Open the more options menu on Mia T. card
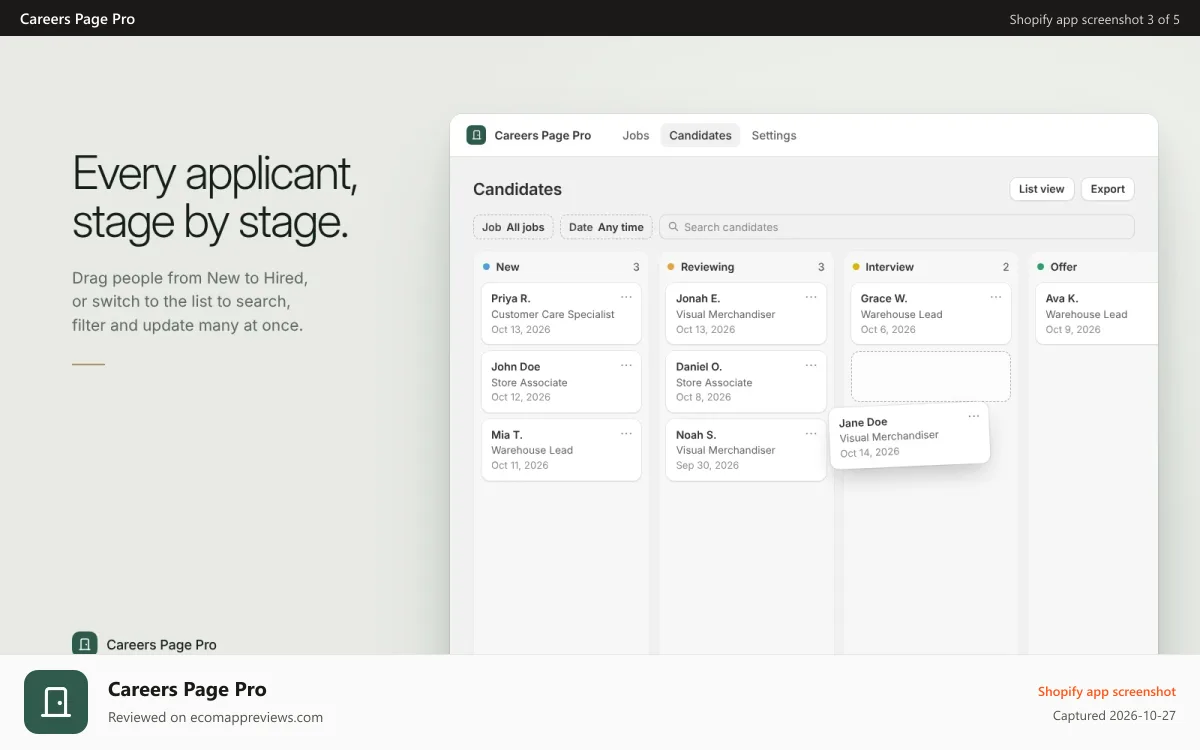 click(x=626, y=433)
